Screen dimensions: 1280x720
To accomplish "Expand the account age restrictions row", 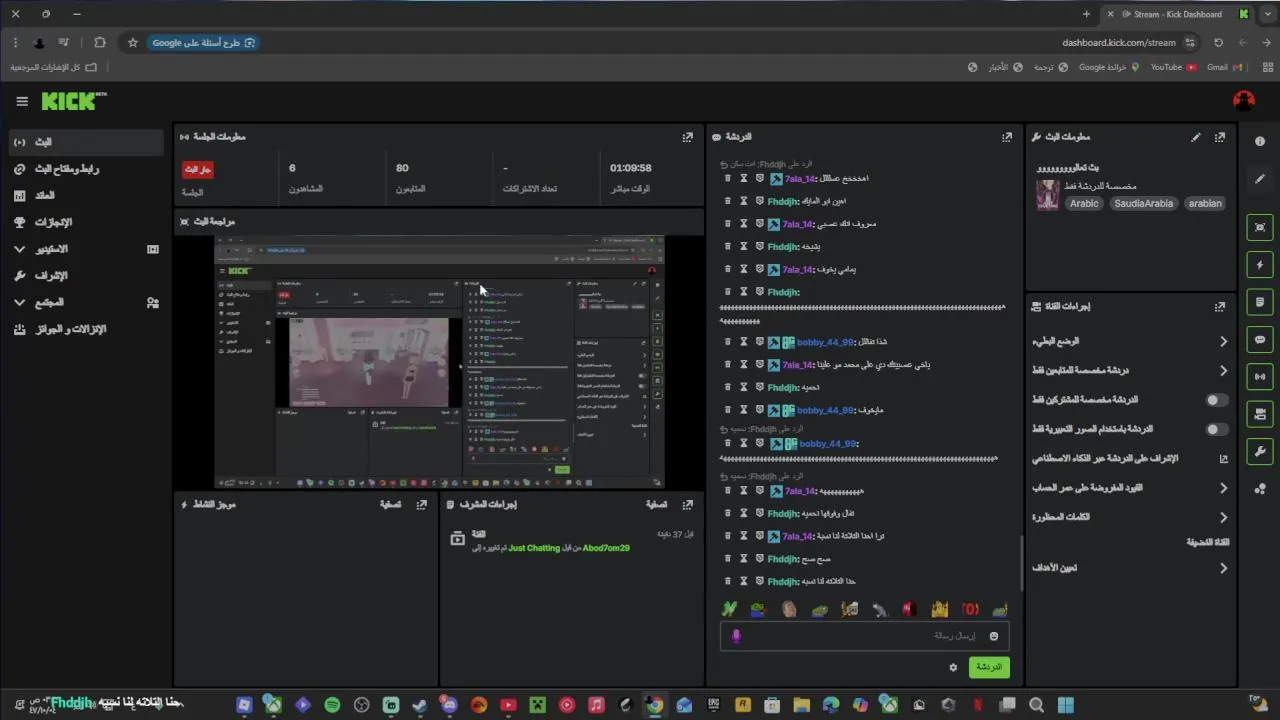I will (x=1130, y=488).
